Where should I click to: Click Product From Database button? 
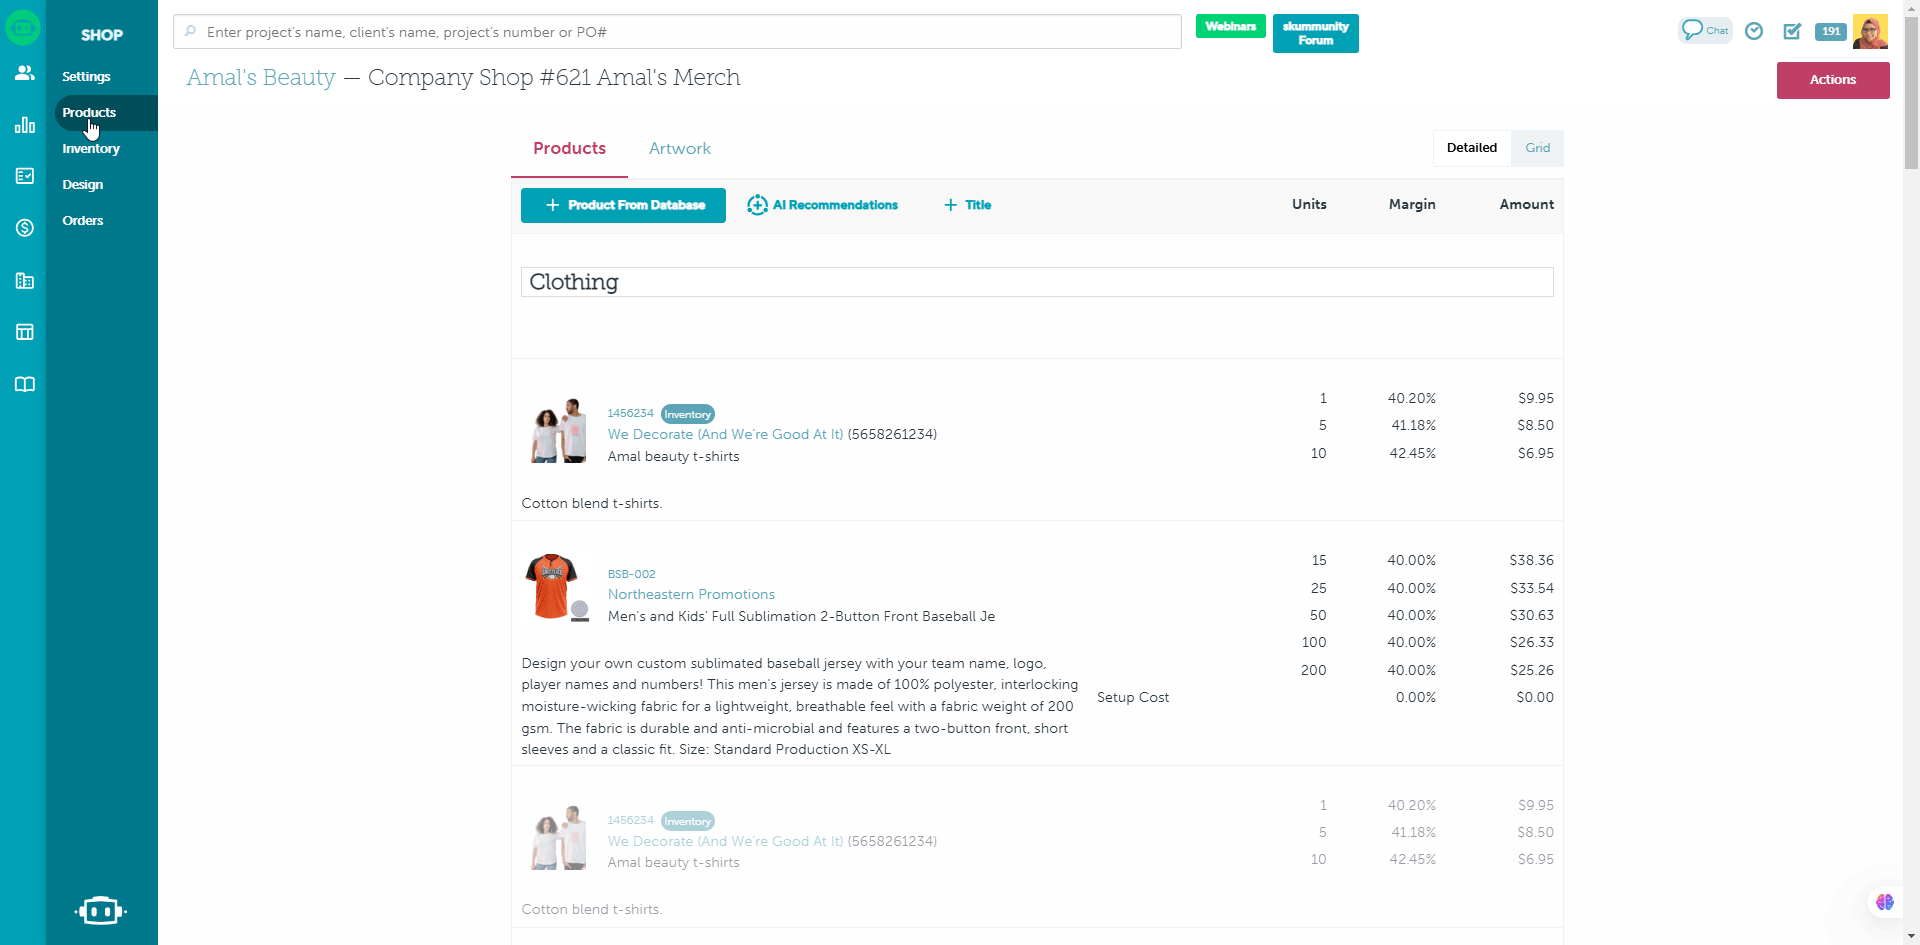tap(623, 205)
